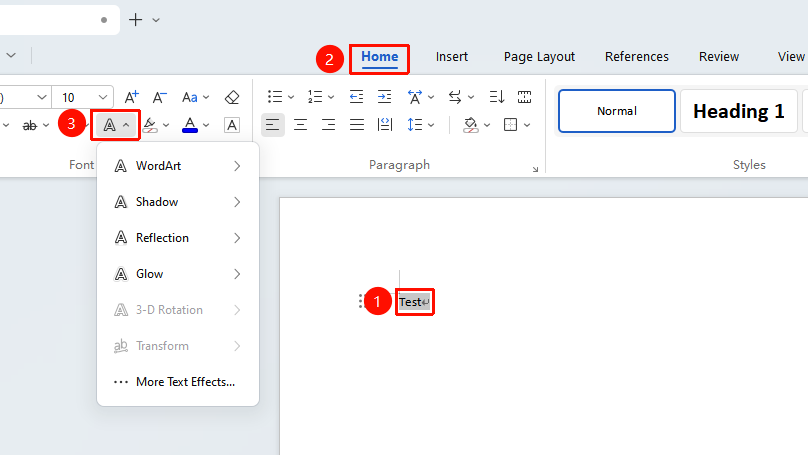The image size is (808, 455).
Task: Expand the character spacing options arrow
Action: click(431, 97)
